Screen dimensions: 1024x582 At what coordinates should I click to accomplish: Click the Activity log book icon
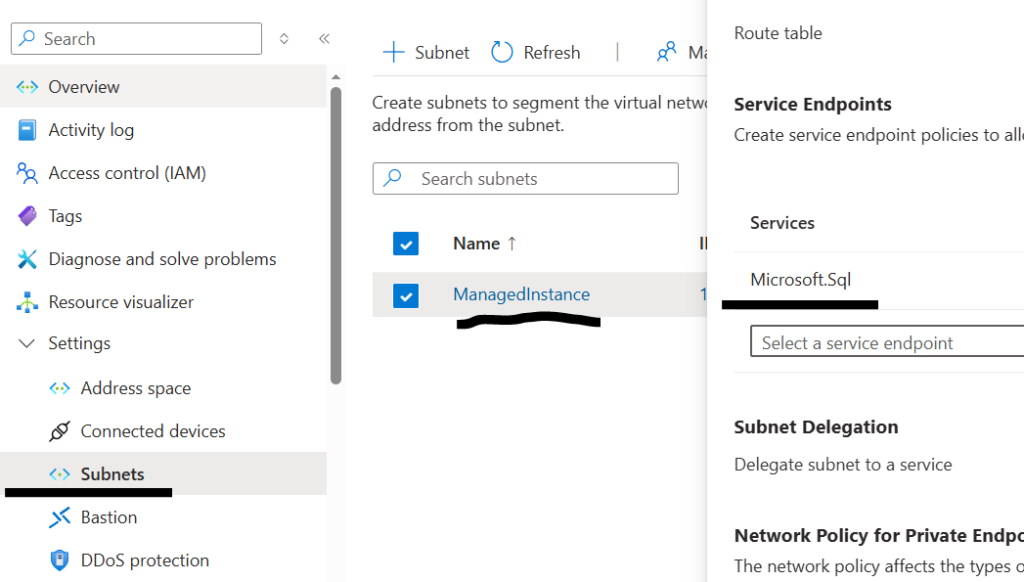[27, 130]
